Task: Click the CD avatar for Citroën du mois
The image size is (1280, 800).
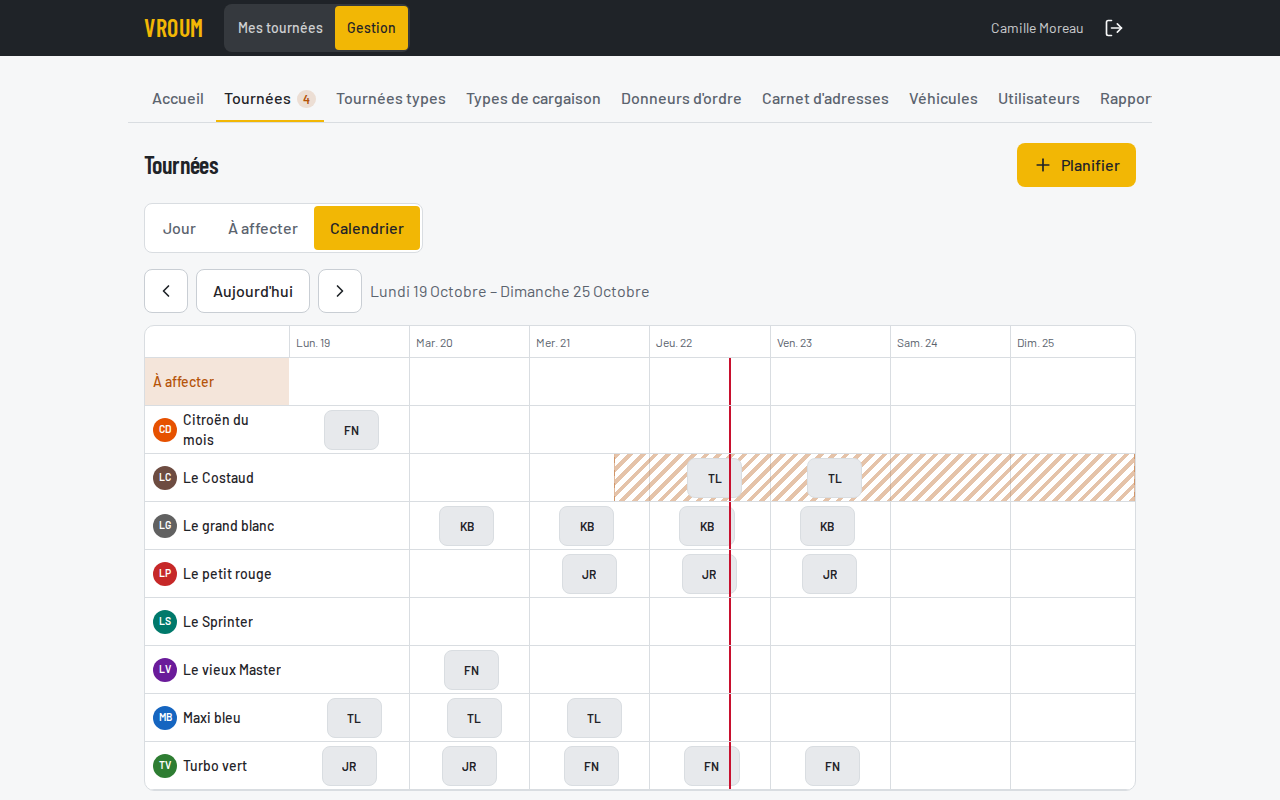Action: 165,430
